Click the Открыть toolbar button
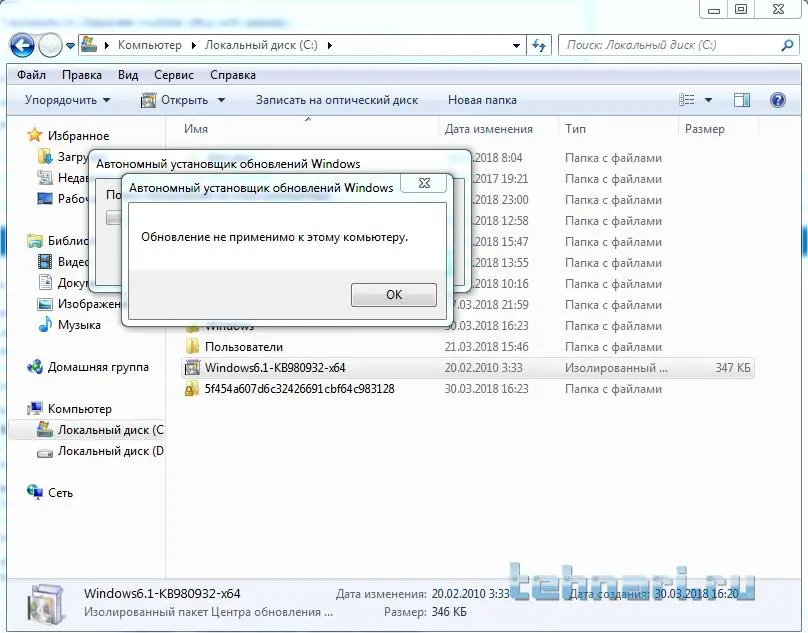Screen dimensions: 808x633 pos(174,100)
